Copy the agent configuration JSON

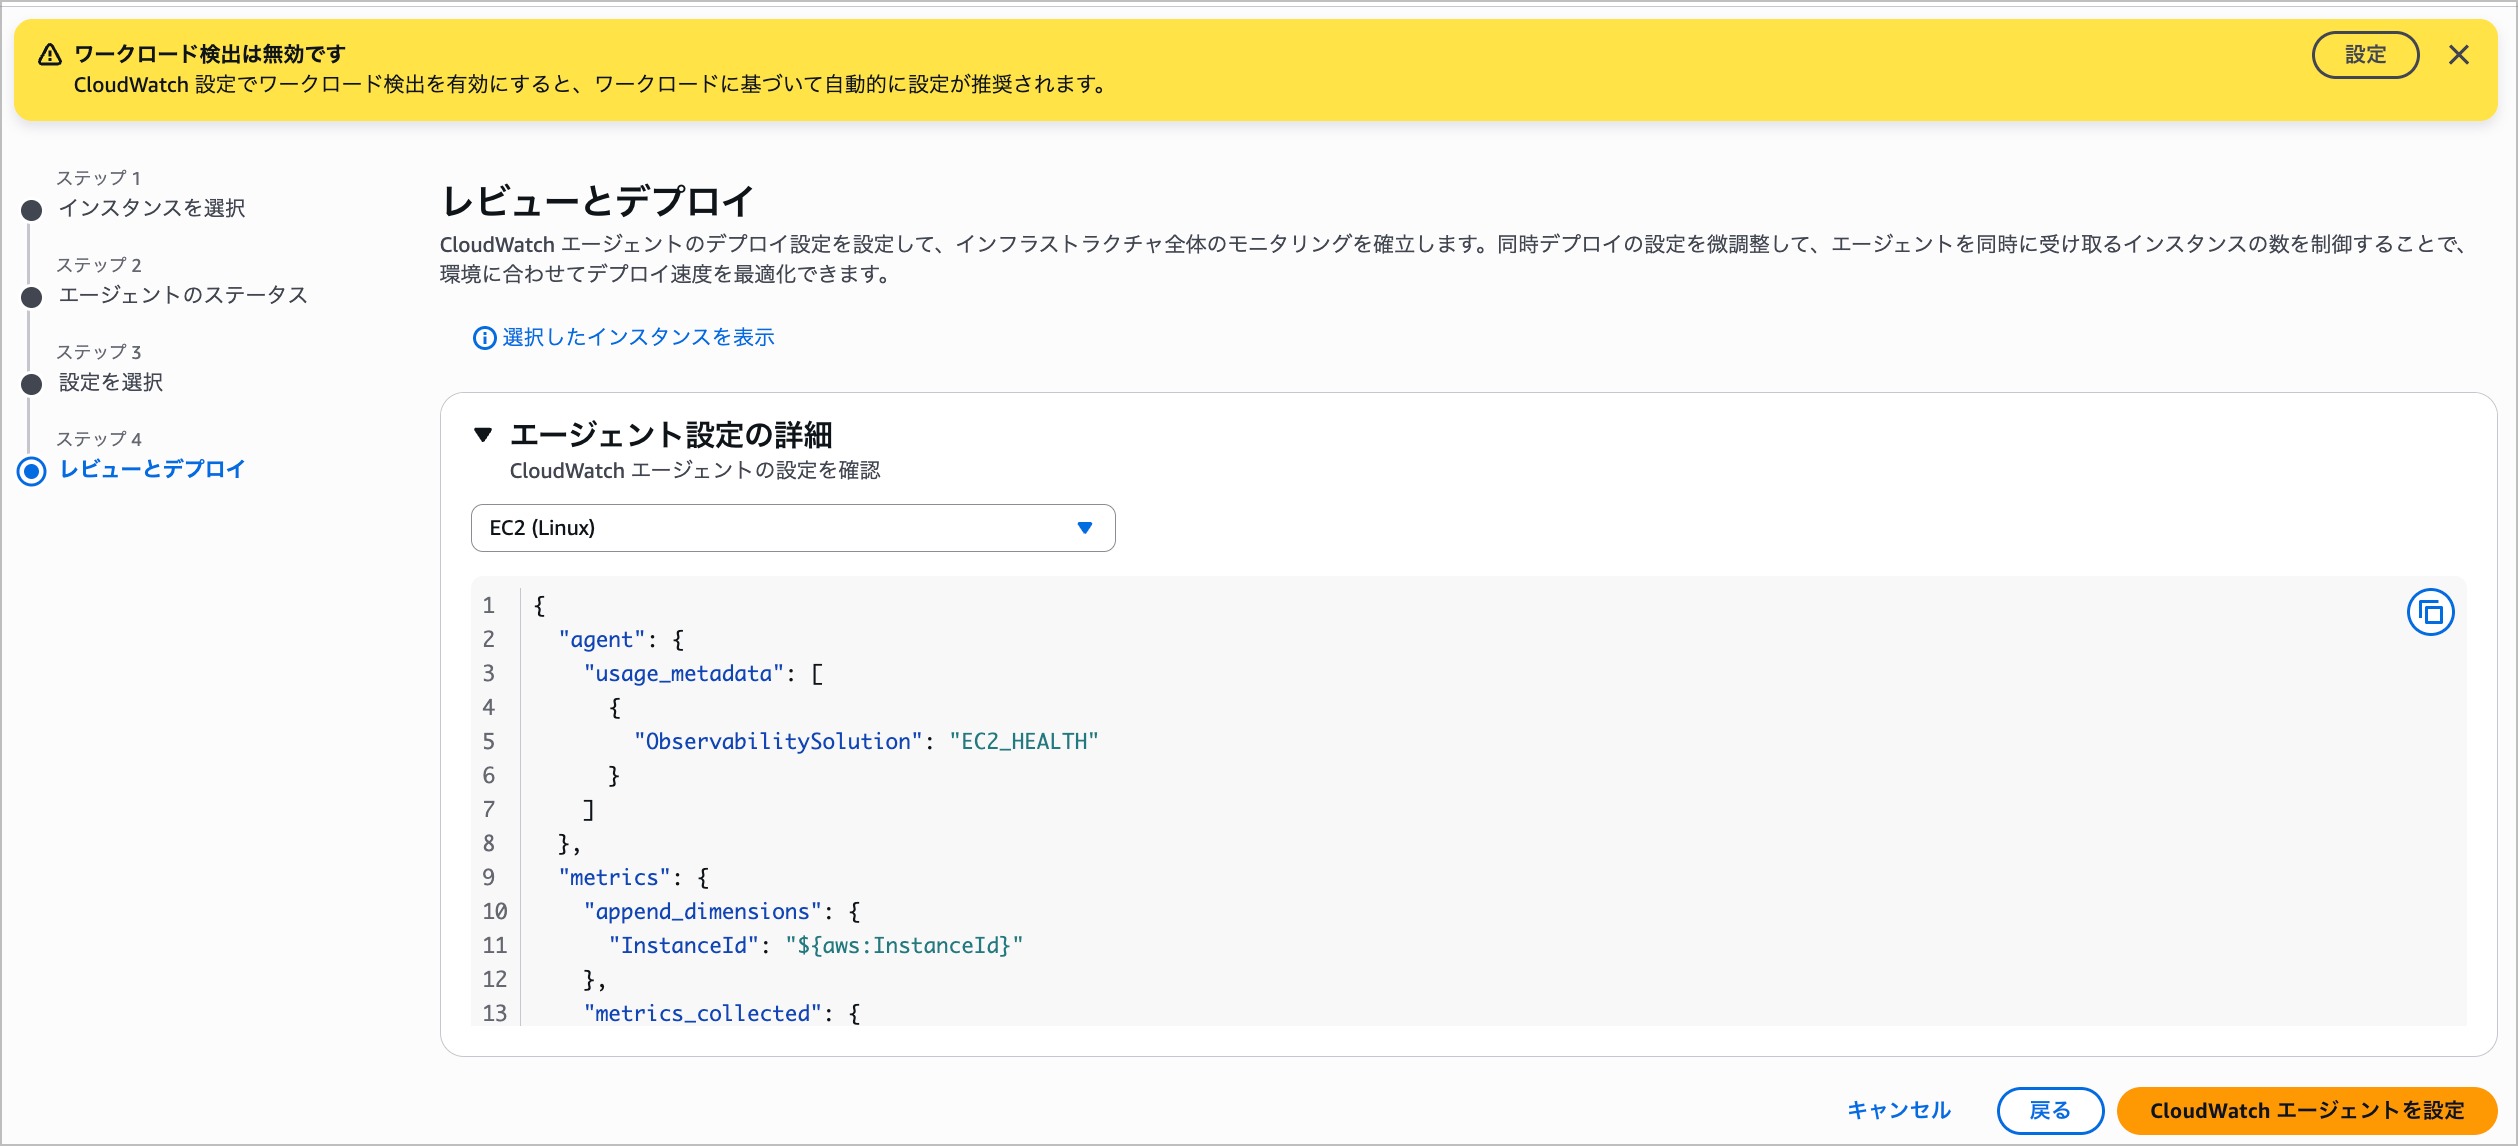pyautogui.click(x=2429, y=613)
